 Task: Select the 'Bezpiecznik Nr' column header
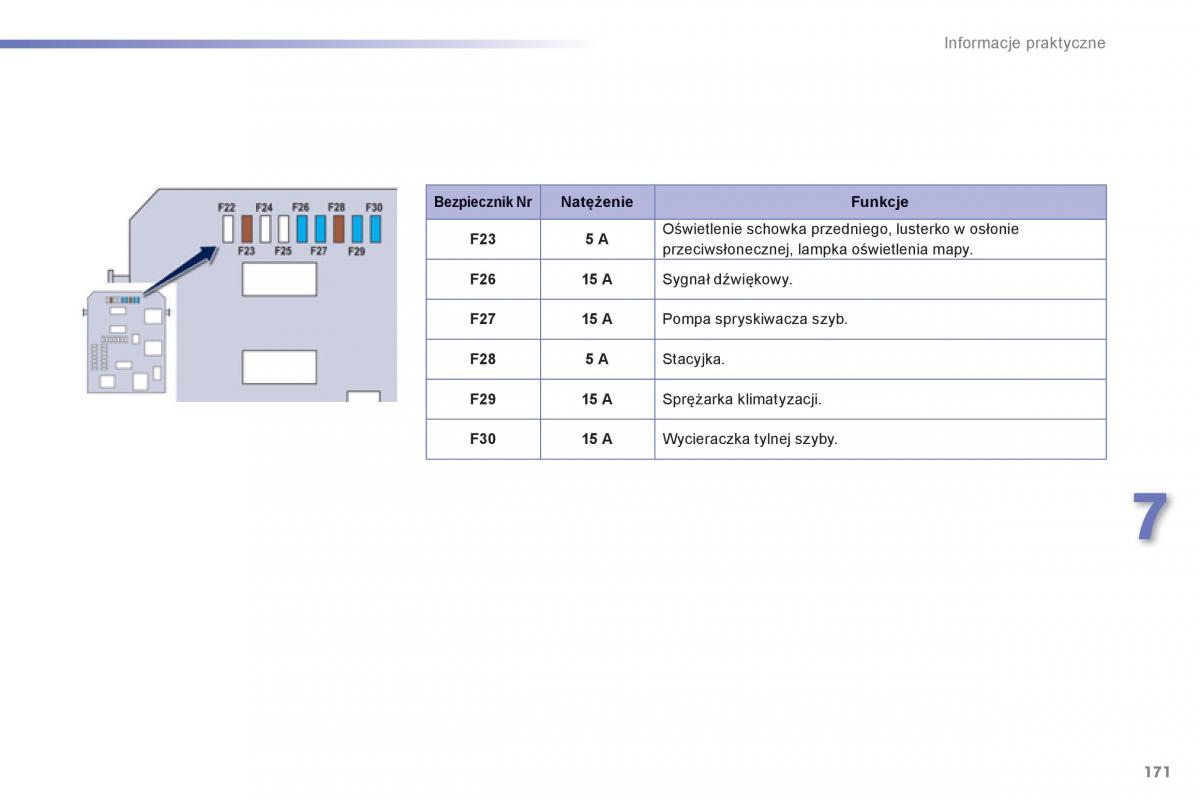coord(483,202)
